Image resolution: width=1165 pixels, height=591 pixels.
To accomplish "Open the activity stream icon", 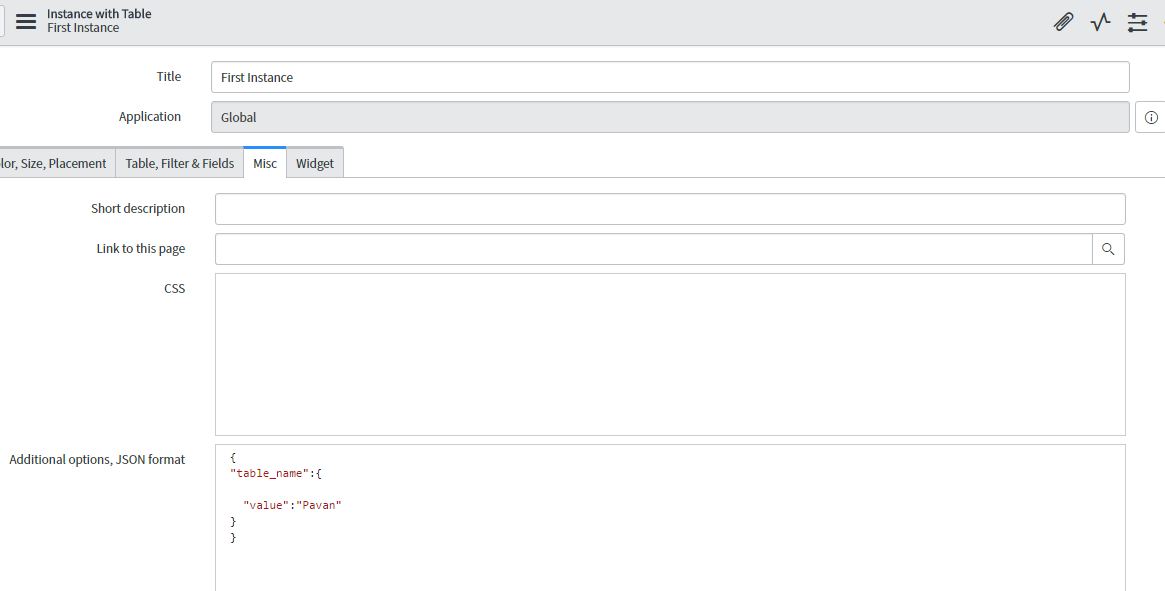I will tap(1100, 21).
